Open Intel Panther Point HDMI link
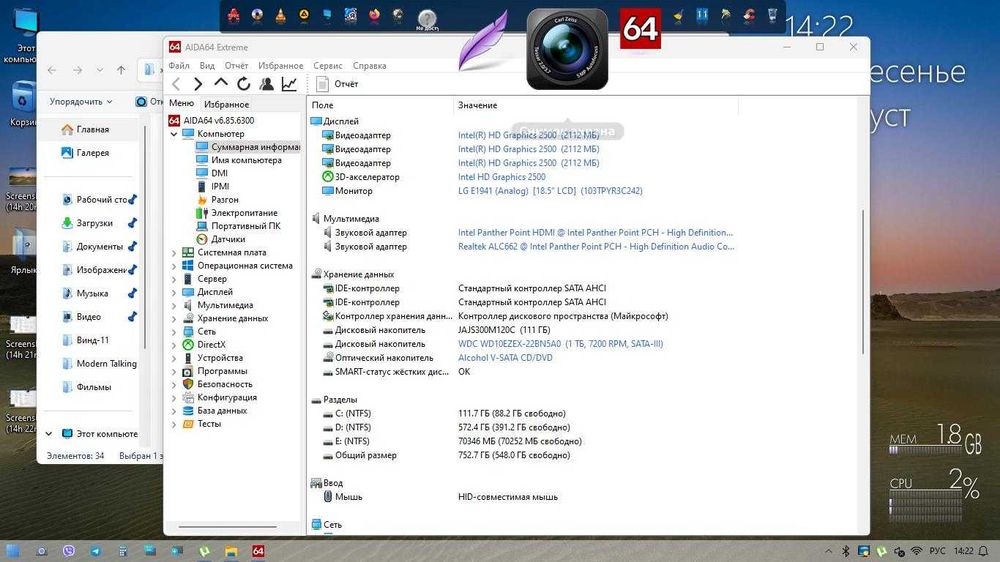The image size is (1000, 562). tap(595, 233)
